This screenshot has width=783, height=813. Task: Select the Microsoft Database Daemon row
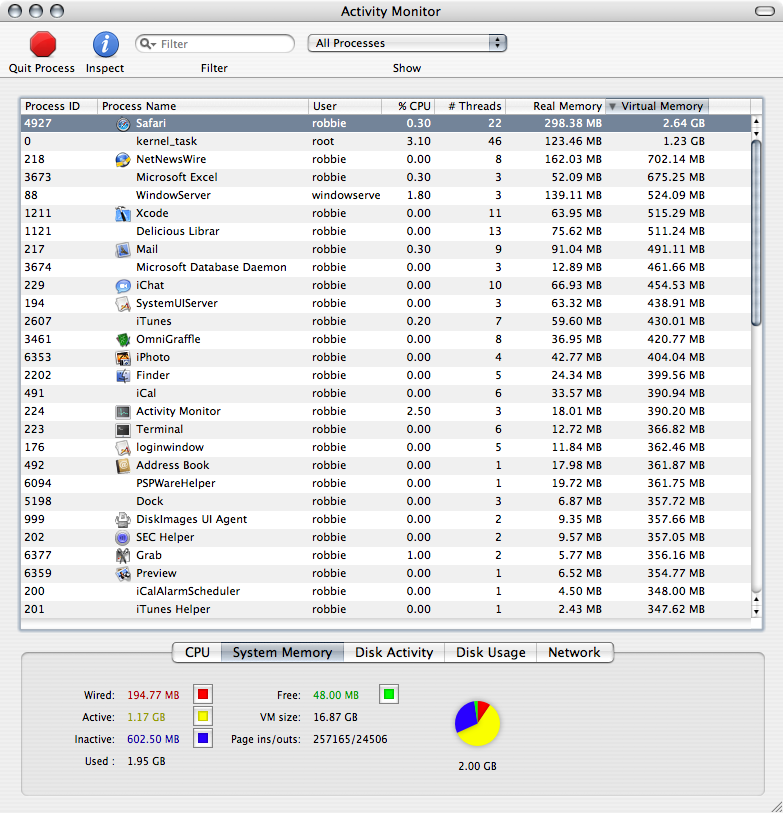[386, 268]
